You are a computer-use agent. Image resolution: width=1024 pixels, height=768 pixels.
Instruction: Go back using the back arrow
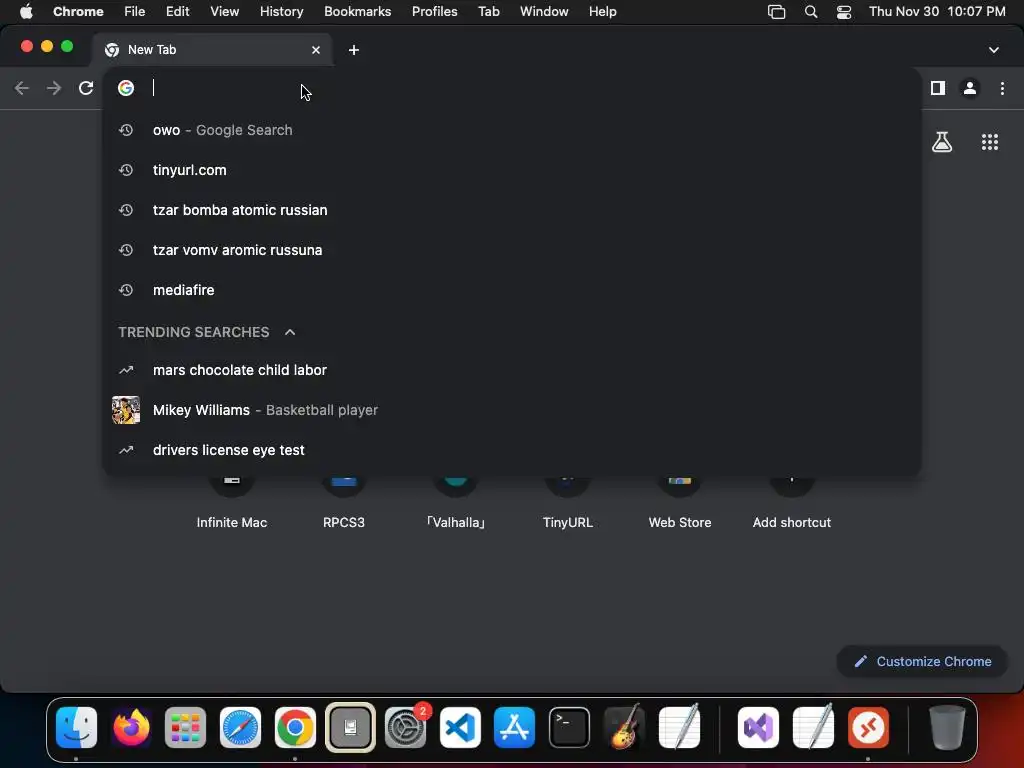(x=22, y=88)
